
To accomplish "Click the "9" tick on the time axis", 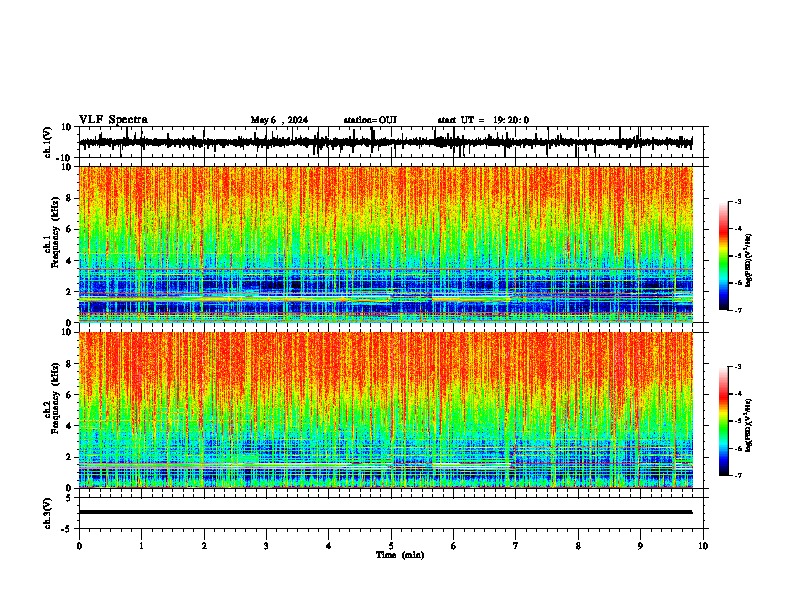I will (640, 546).
